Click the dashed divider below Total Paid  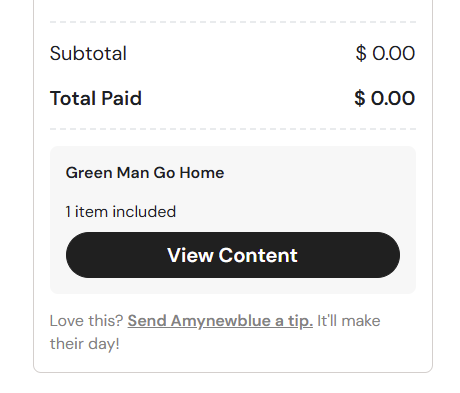(x=233, y=129)
